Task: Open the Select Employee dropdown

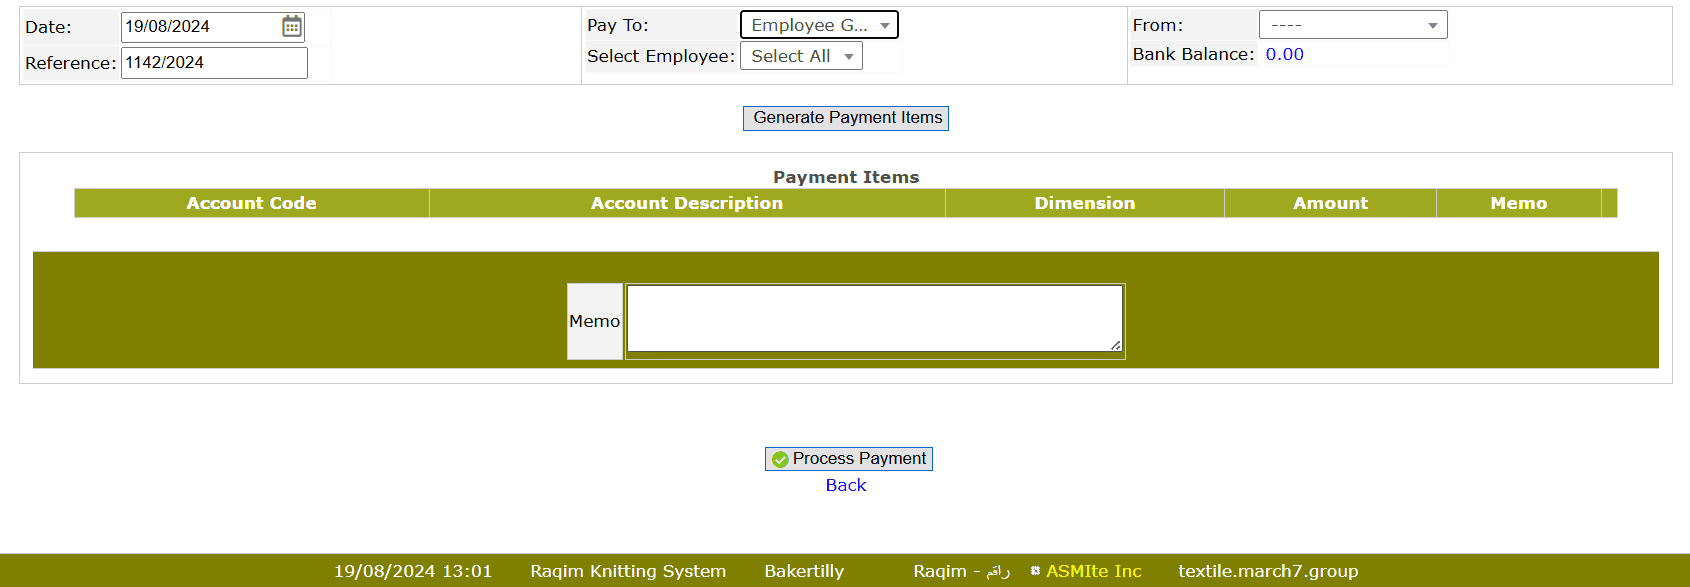Action: click(801, 57)
